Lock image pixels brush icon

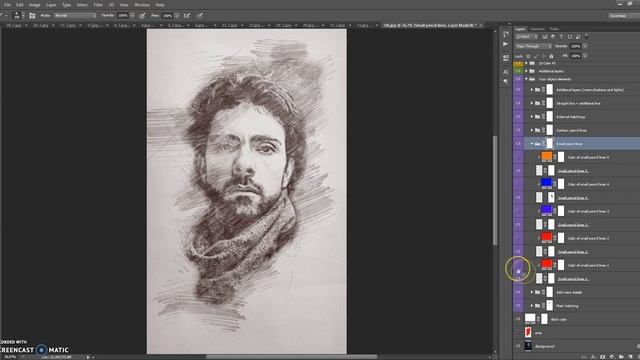[x=536, y=56]
